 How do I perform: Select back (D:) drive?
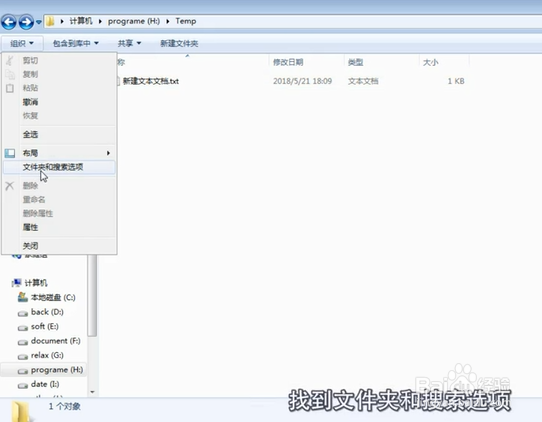coord(47,312)
